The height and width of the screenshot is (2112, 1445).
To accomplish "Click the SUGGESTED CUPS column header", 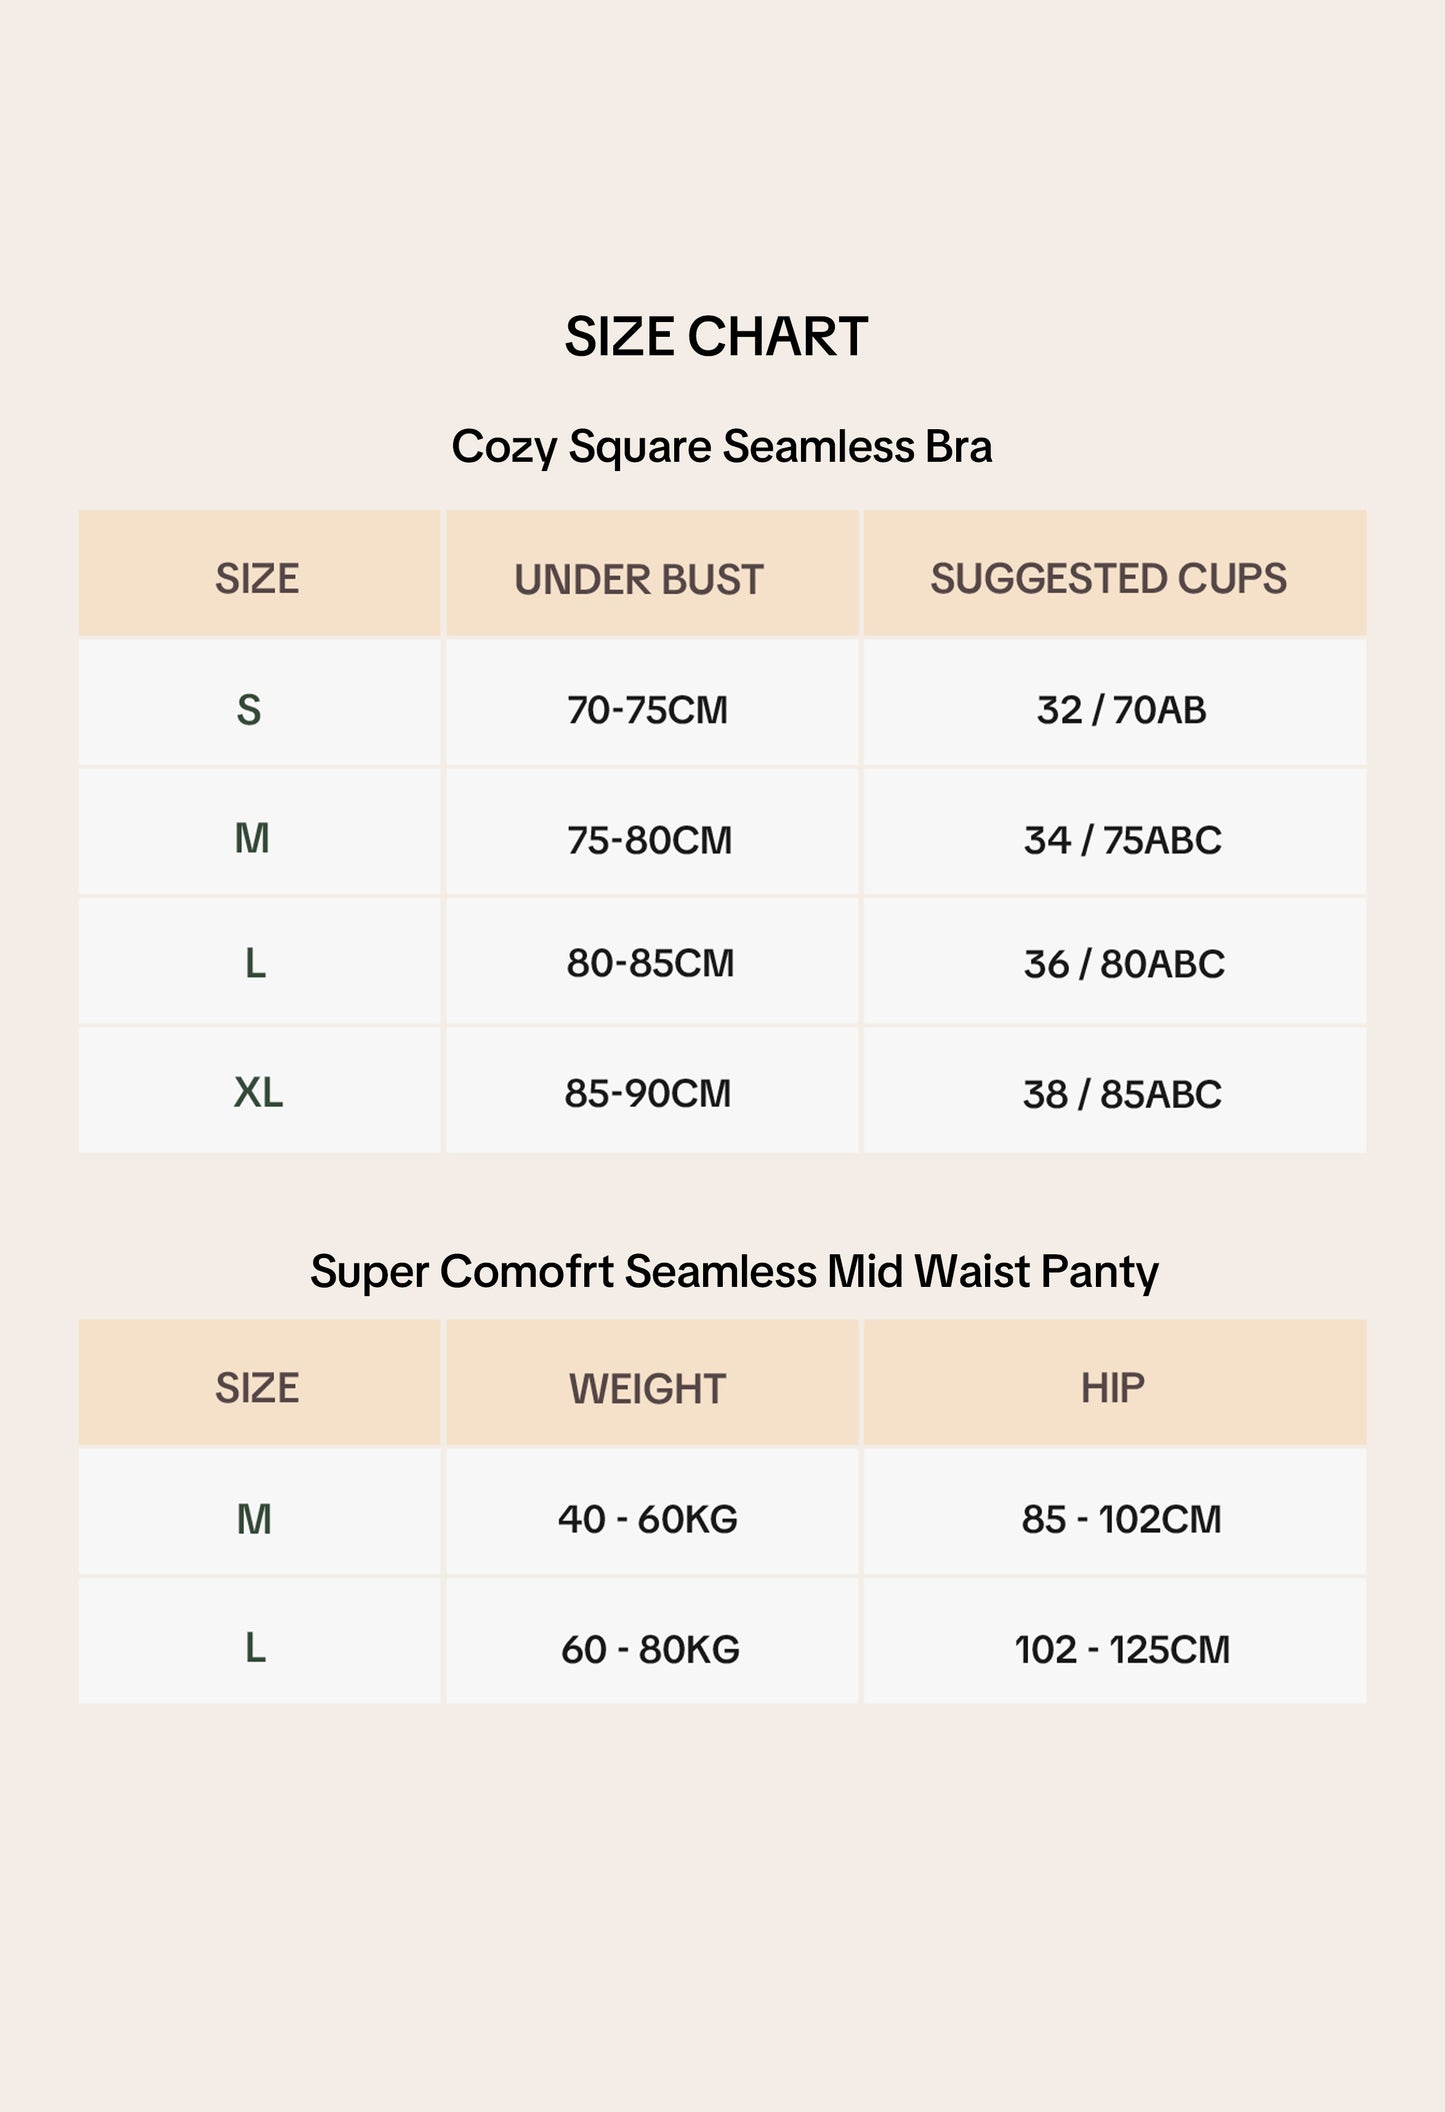I will pyautogui.click(x=1108, y=578).
